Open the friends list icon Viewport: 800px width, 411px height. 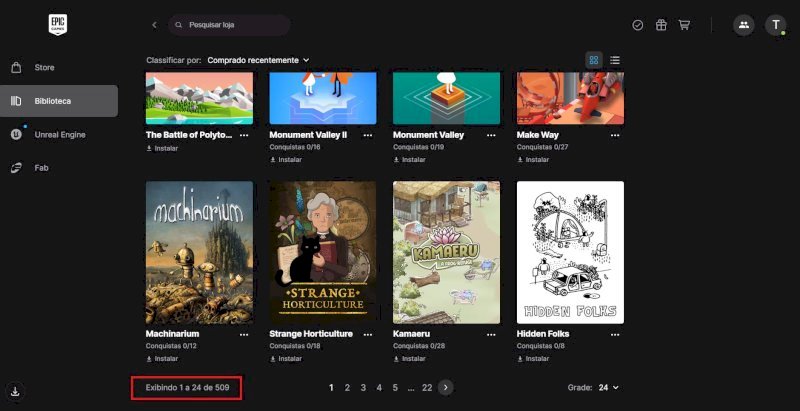tap(743, 25)
